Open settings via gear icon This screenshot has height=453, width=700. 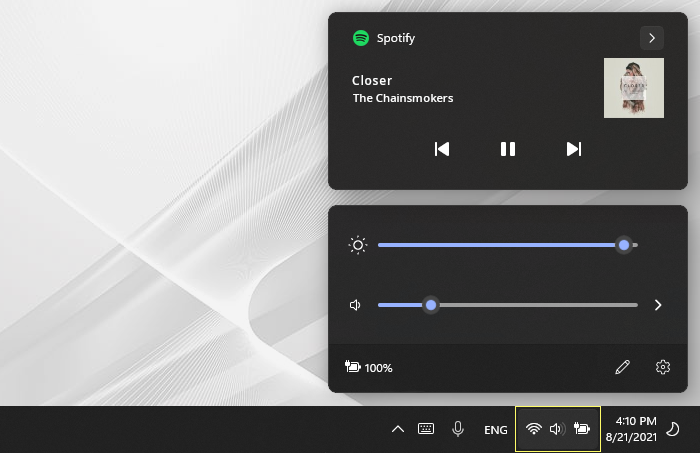662,367
